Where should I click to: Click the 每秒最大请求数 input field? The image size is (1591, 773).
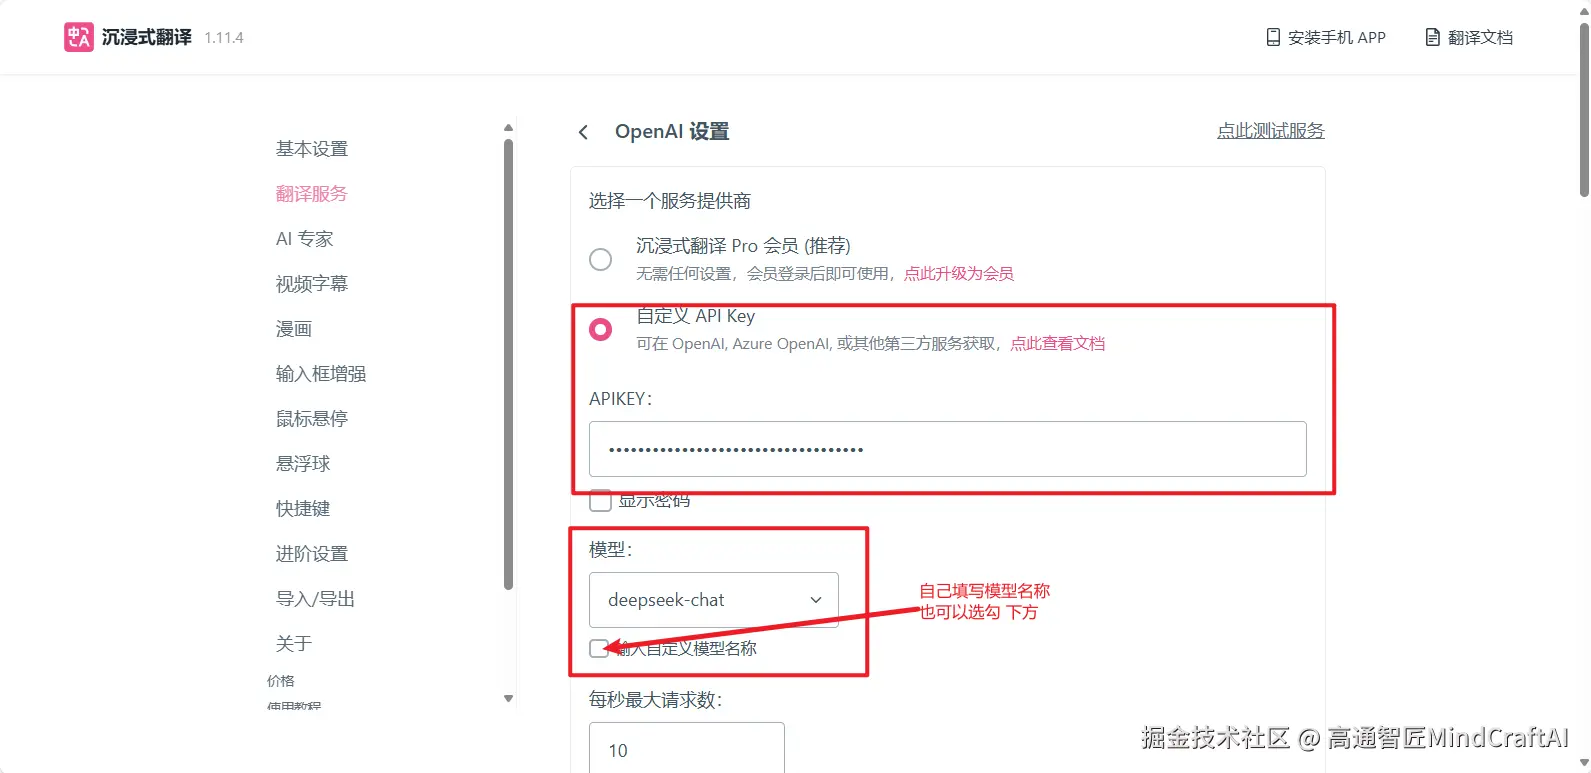(x=687, y=748)
